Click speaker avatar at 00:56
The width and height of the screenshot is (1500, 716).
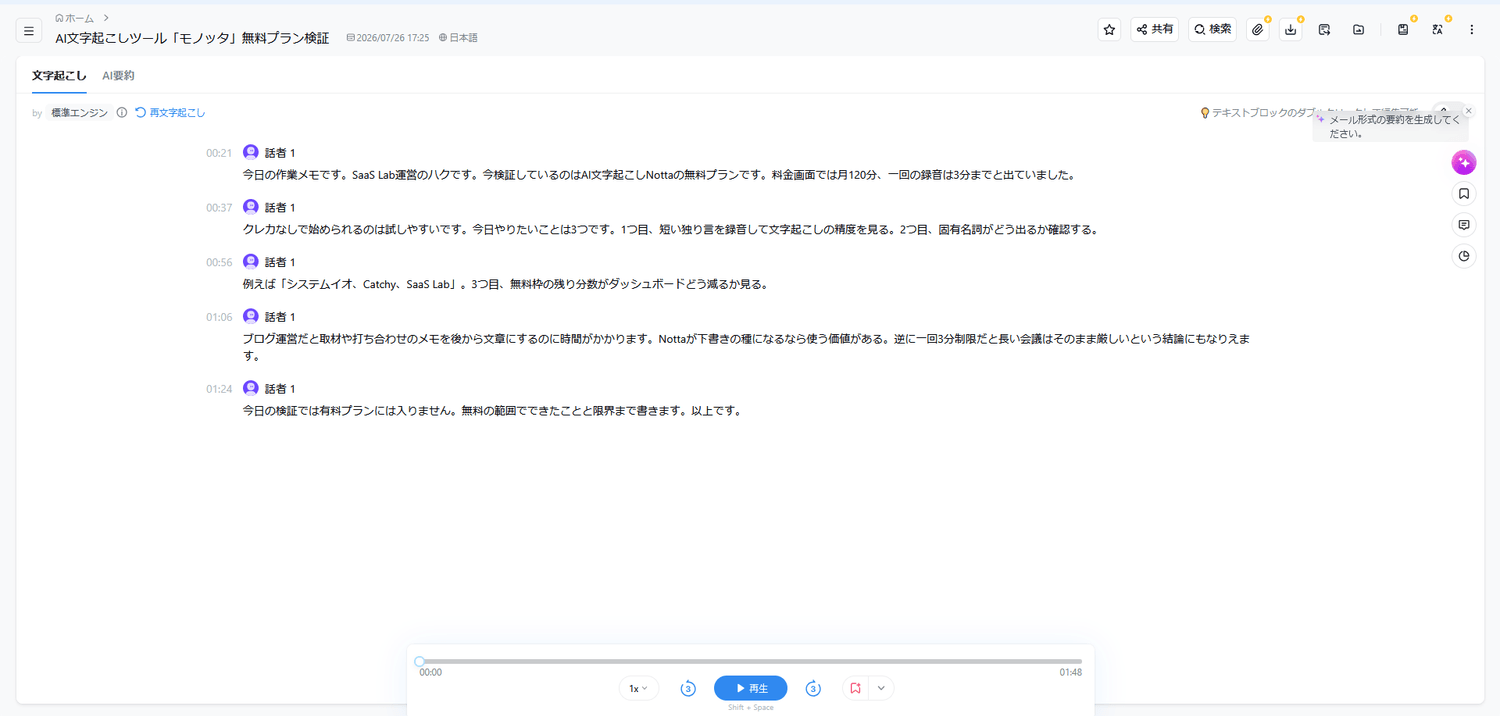tap(251, 261)
